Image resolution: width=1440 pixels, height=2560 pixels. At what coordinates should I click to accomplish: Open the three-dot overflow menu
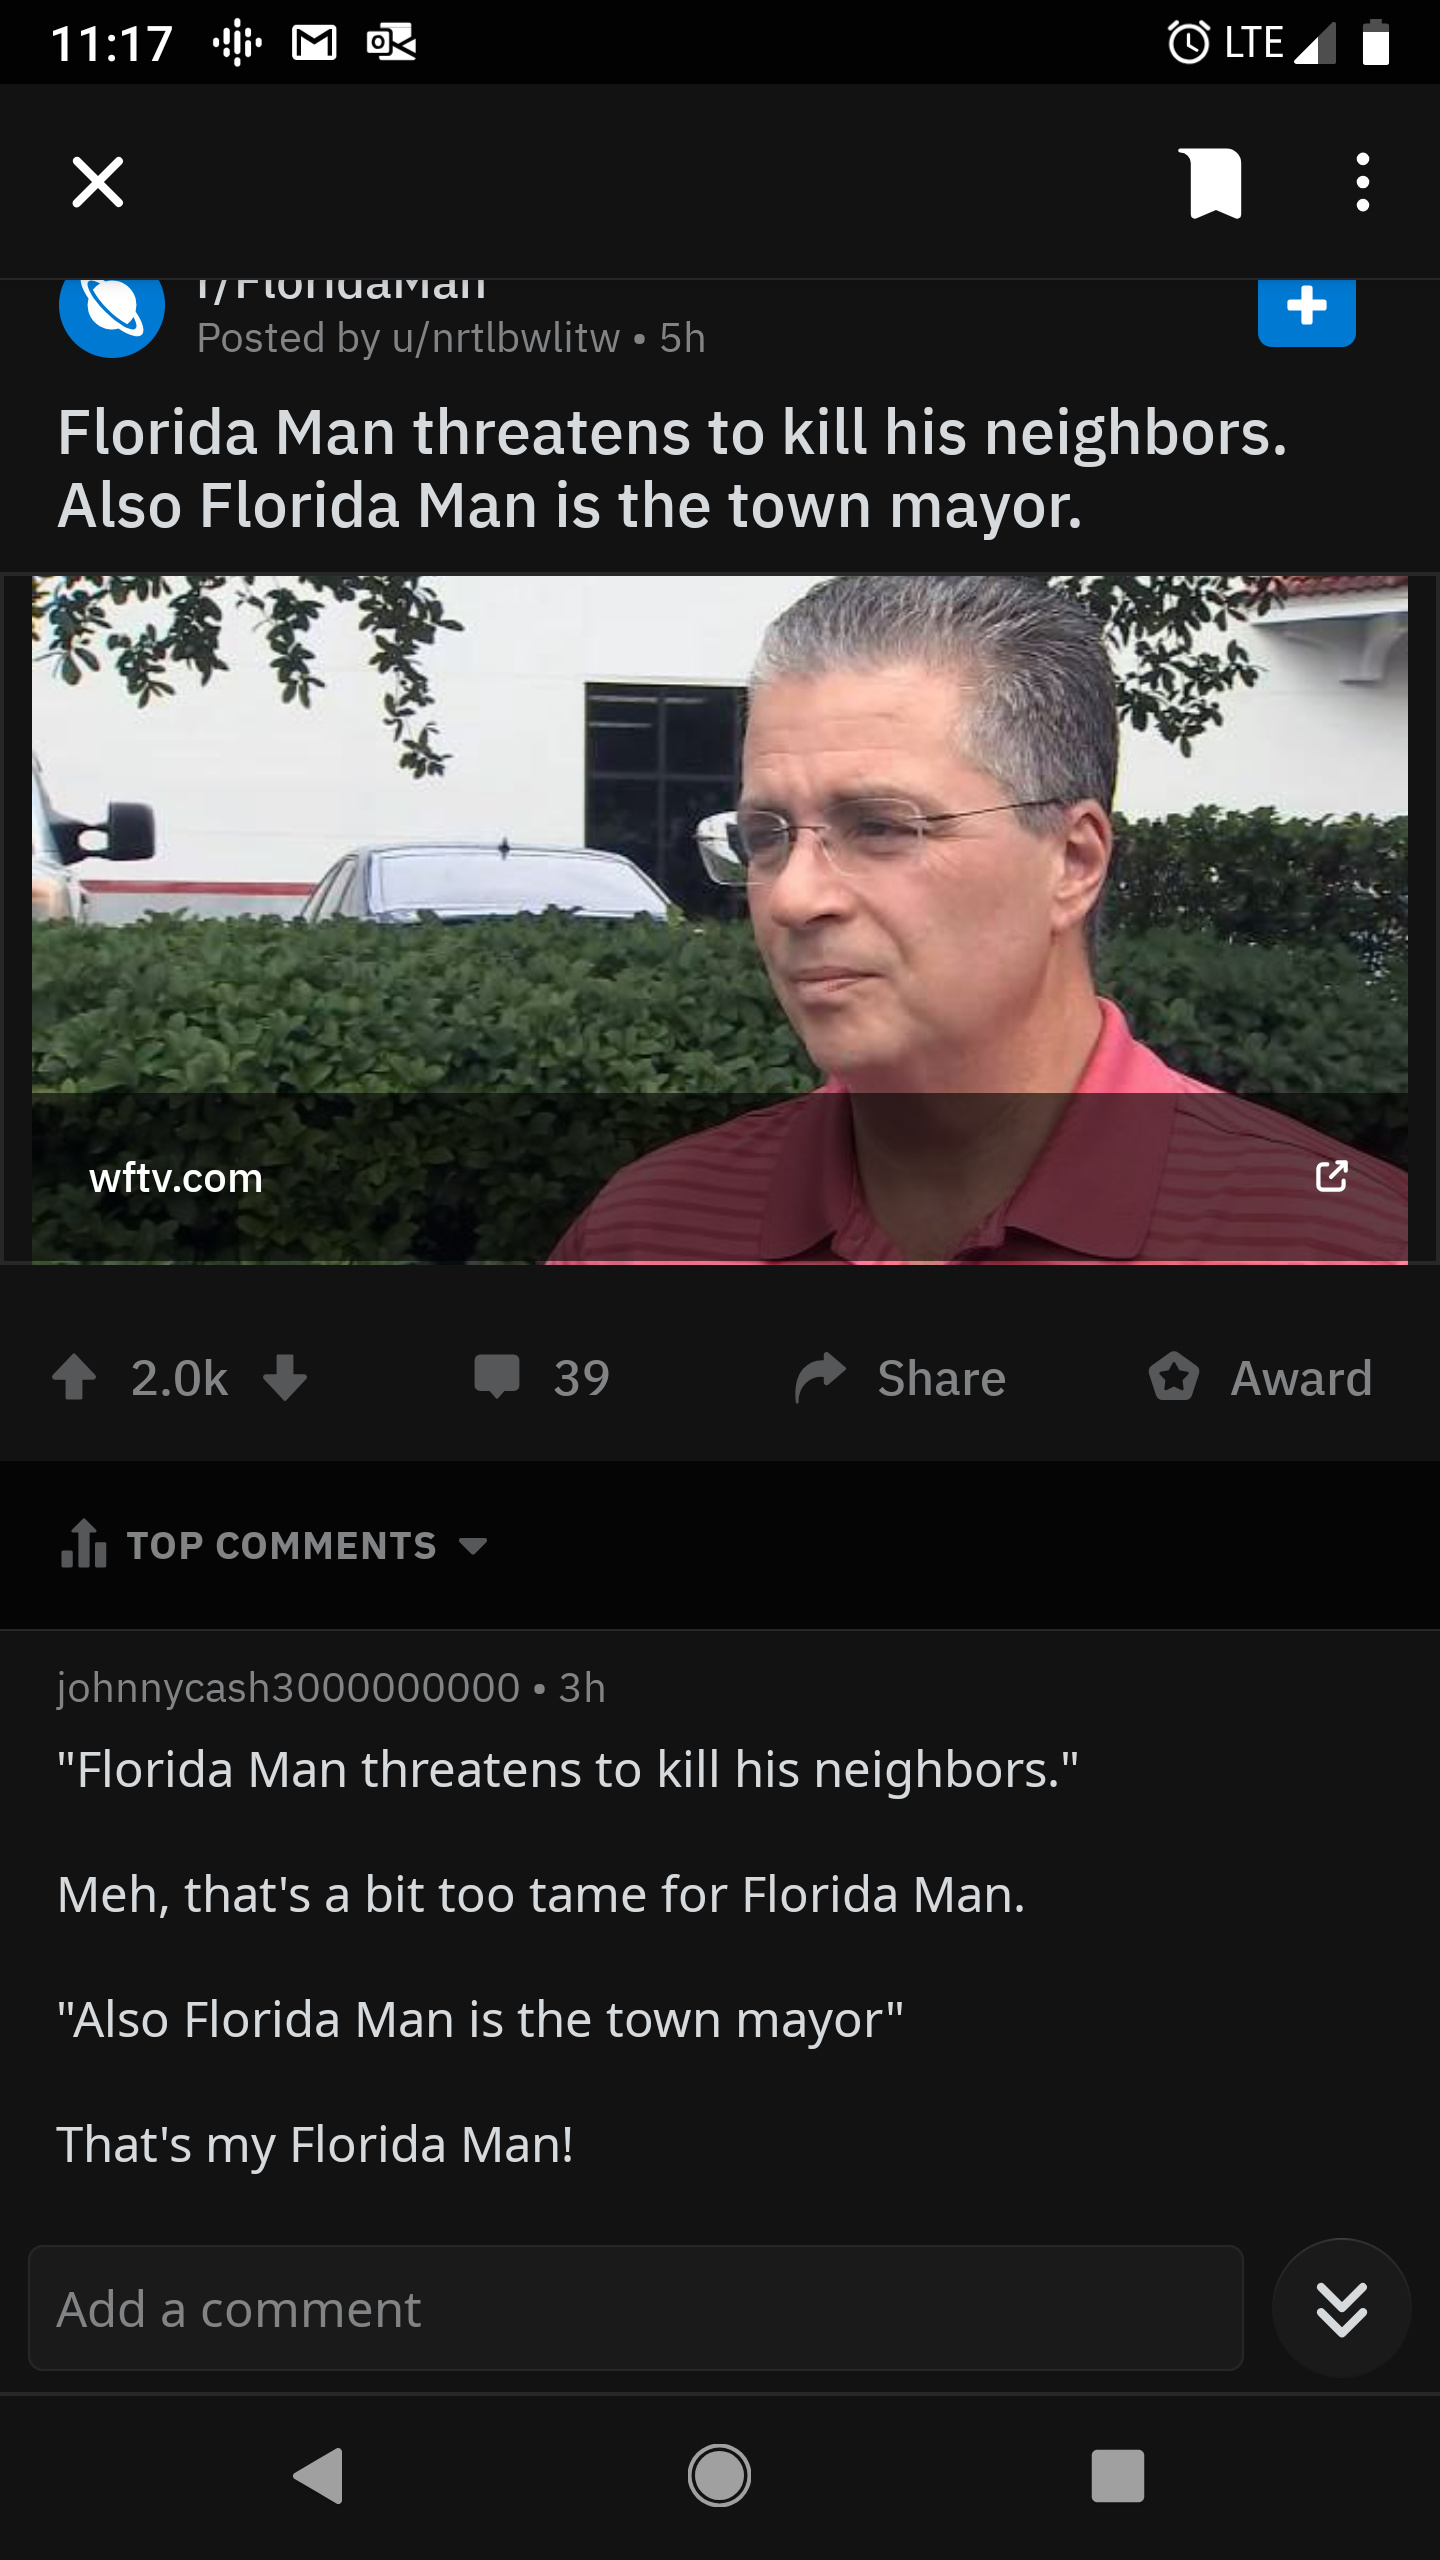(x=1362, y=182)
